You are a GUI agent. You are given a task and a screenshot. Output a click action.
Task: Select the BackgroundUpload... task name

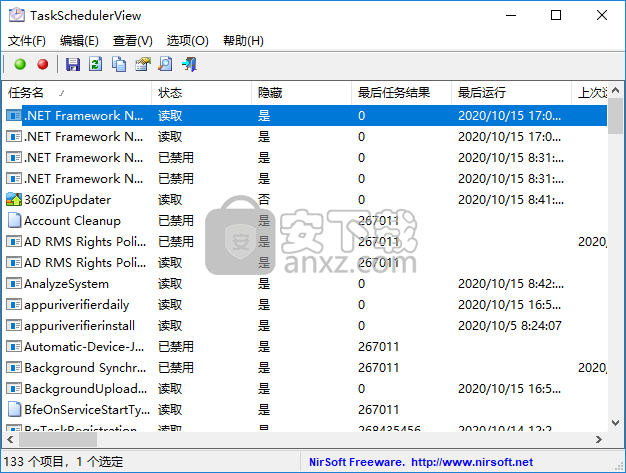point(85,389)
